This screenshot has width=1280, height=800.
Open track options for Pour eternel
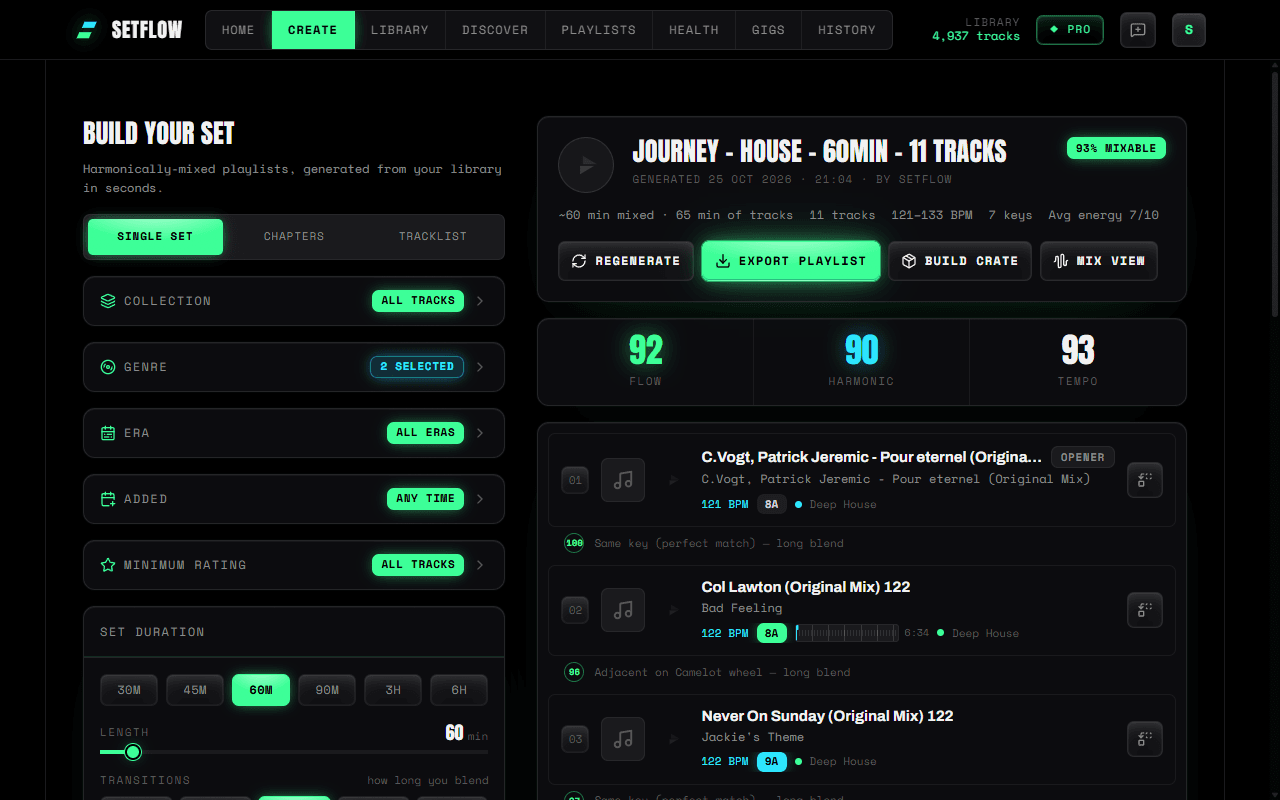1145,480
